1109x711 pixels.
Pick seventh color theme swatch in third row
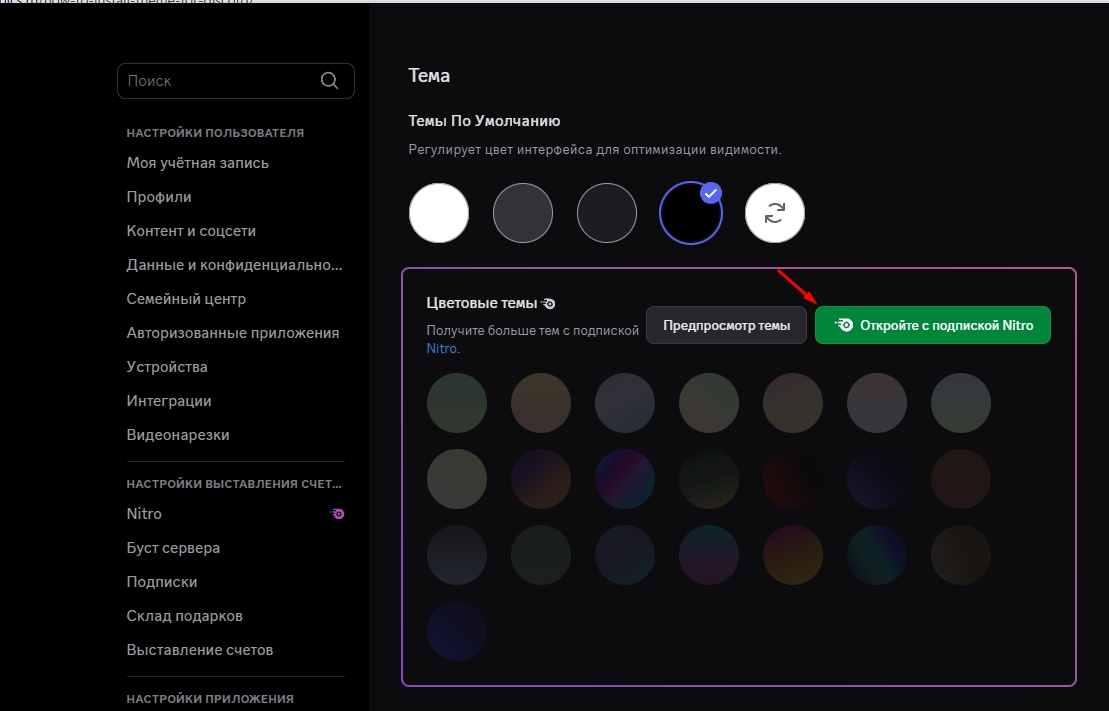coord(960,555)
